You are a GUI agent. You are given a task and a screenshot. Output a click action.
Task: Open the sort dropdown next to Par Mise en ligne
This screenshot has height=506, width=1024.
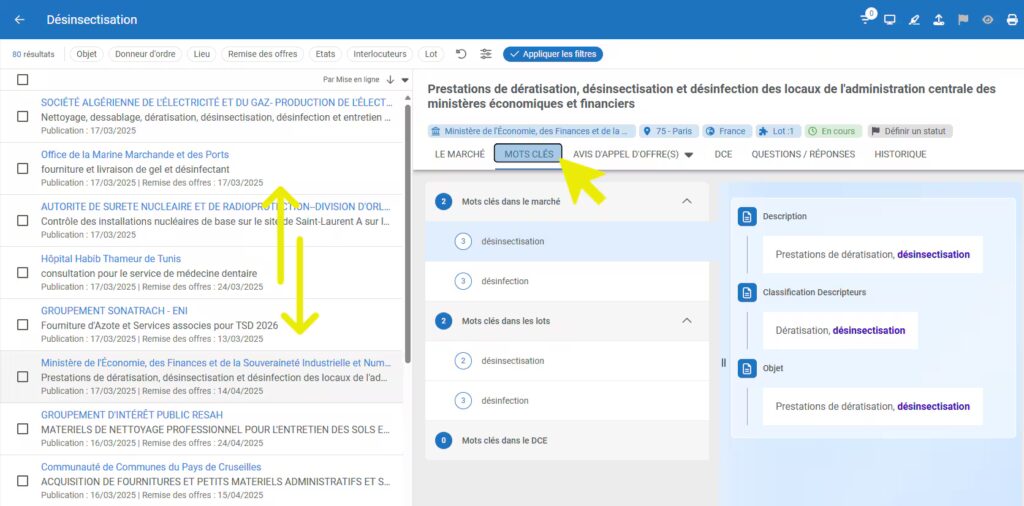tap(405, 80)
